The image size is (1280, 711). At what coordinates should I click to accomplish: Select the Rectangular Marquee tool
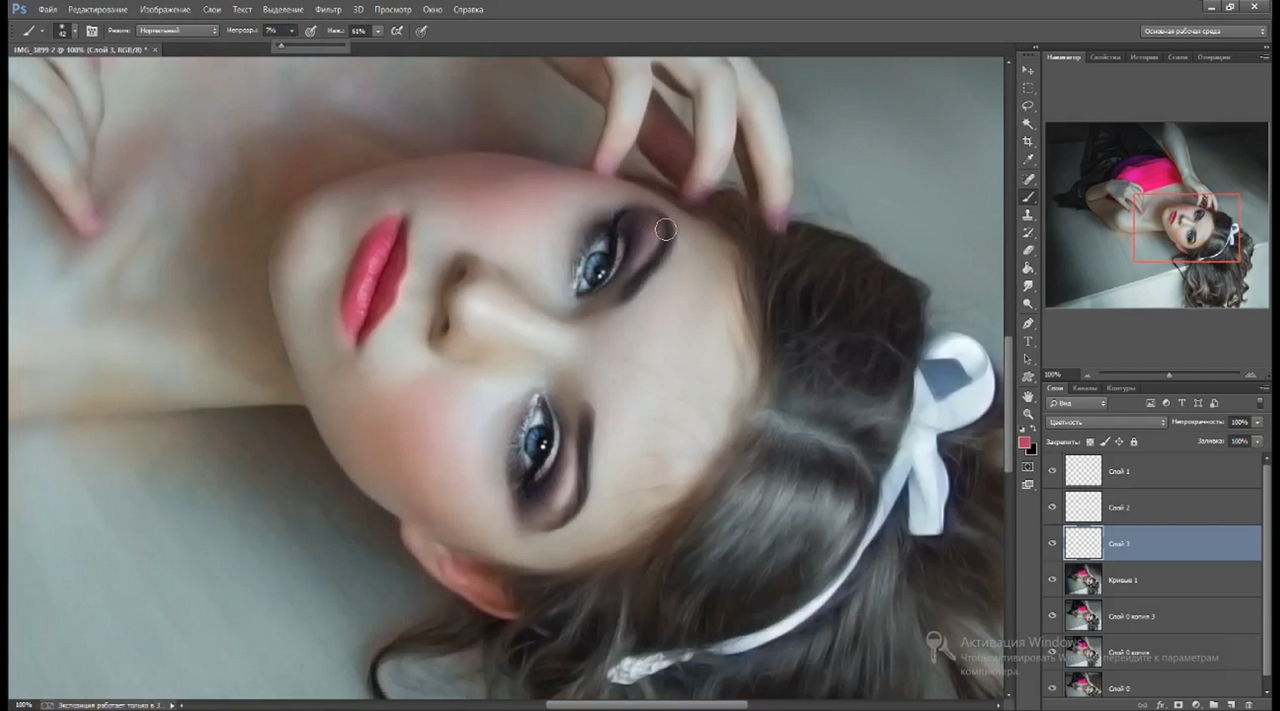1028,88
